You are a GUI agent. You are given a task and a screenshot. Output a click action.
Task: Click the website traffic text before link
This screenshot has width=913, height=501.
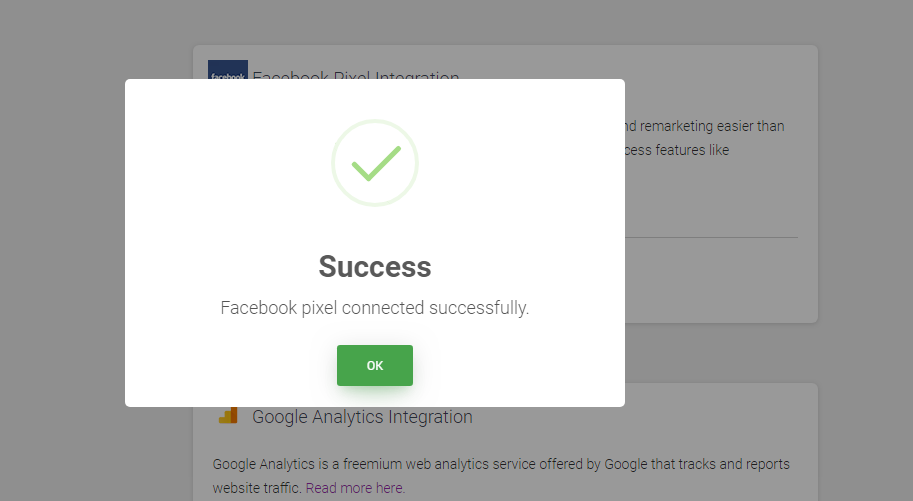click(x=257, y=488)
